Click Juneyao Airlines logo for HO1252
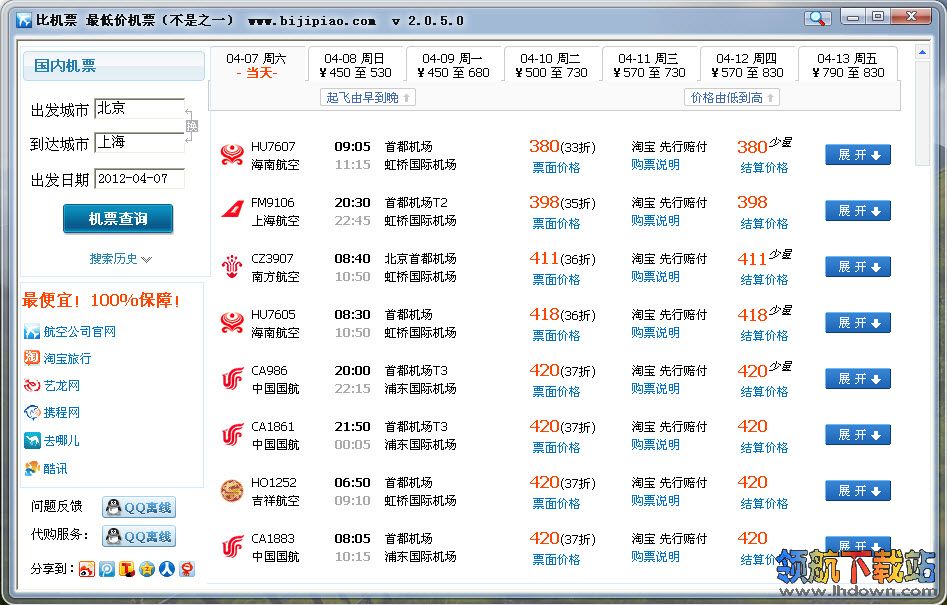This screenshot has height=605, width=947. (232, 491)
